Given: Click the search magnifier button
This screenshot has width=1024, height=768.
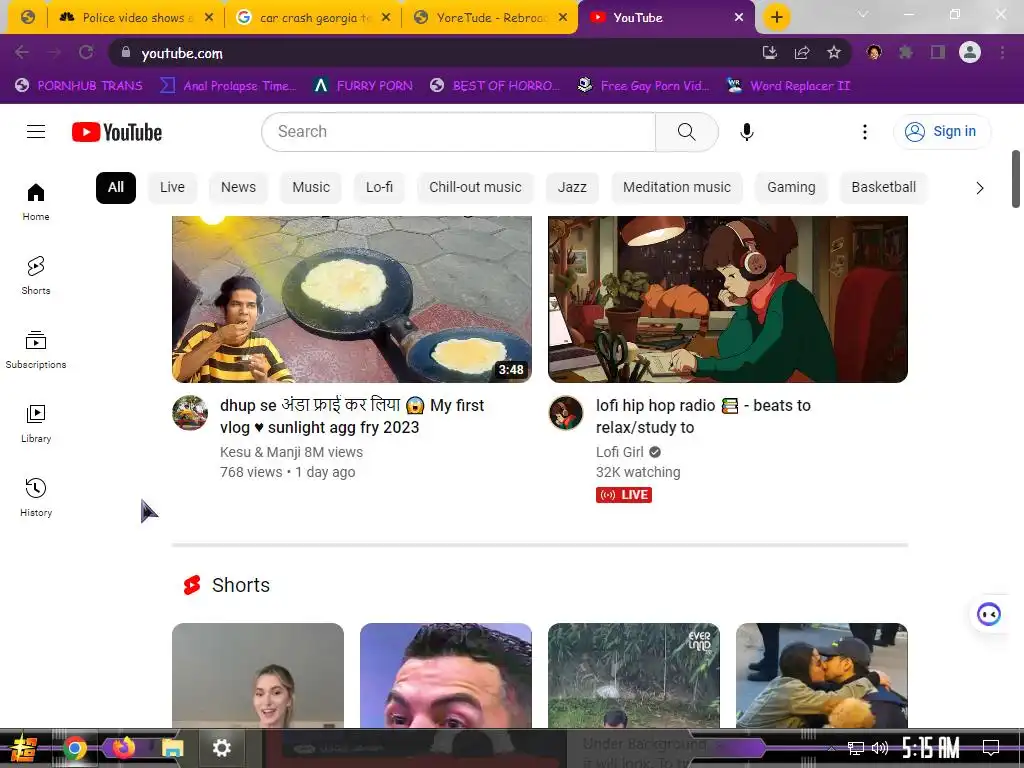Looking at the screenshot, I should pyautogui.click(x=686, y=132).
